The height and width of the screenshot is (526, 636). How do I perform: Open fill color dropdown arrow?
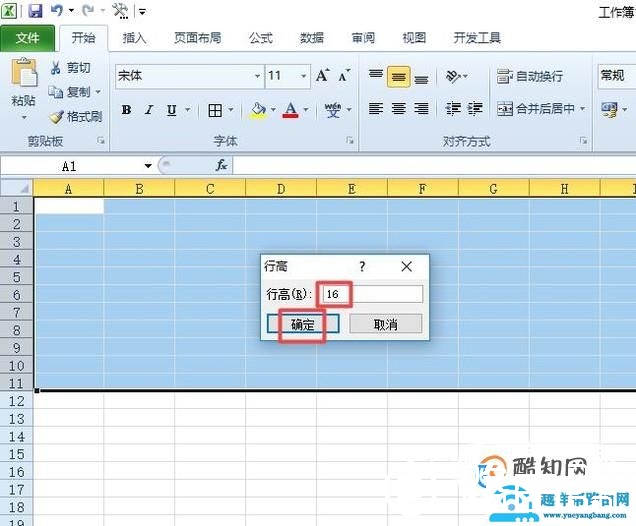pyautogui.click(x=273, y=109)
